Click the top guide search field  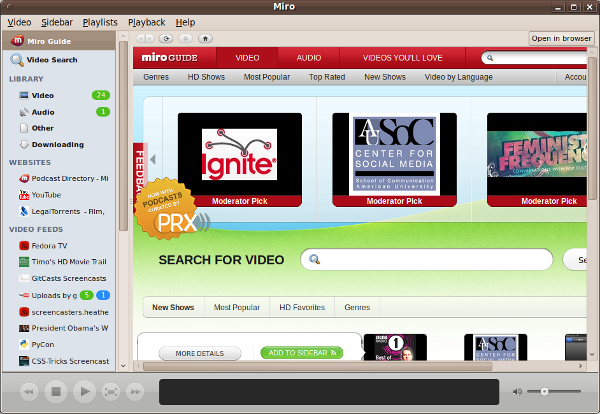534,58
